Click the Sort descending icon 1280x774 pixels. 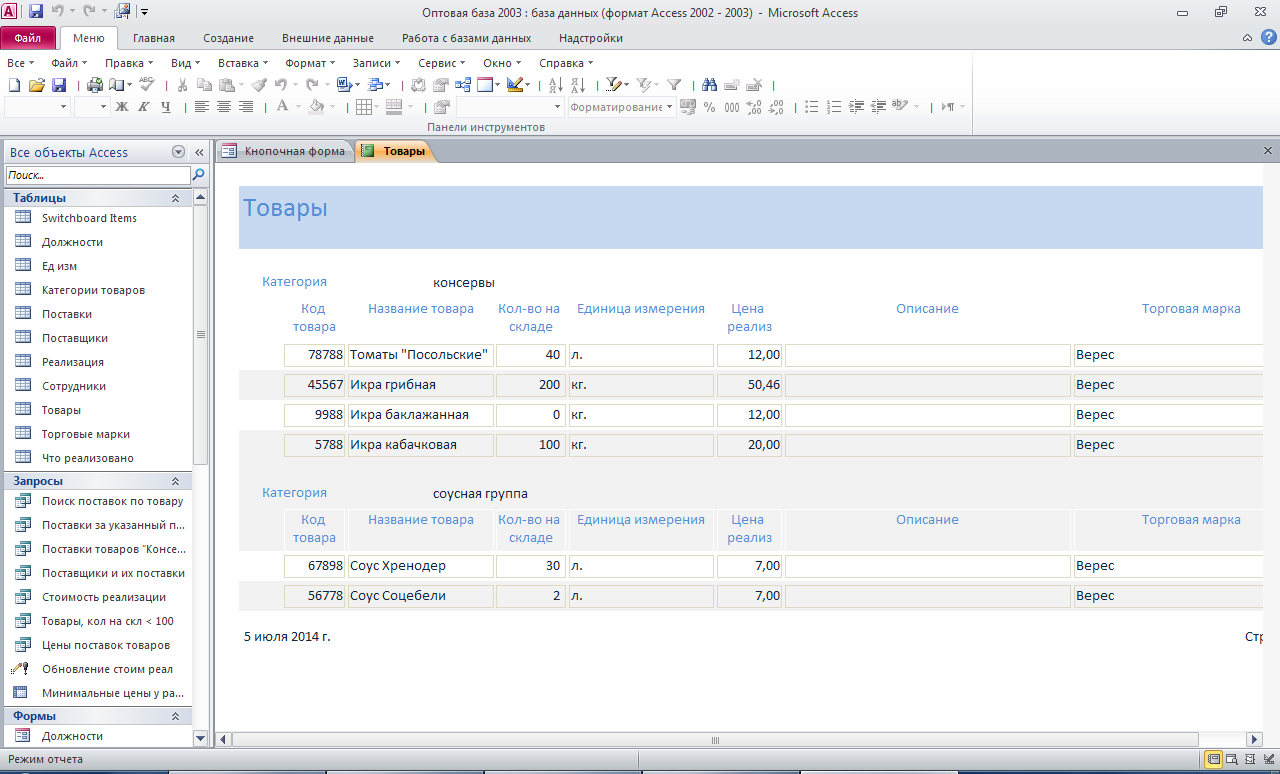(578, 86)
